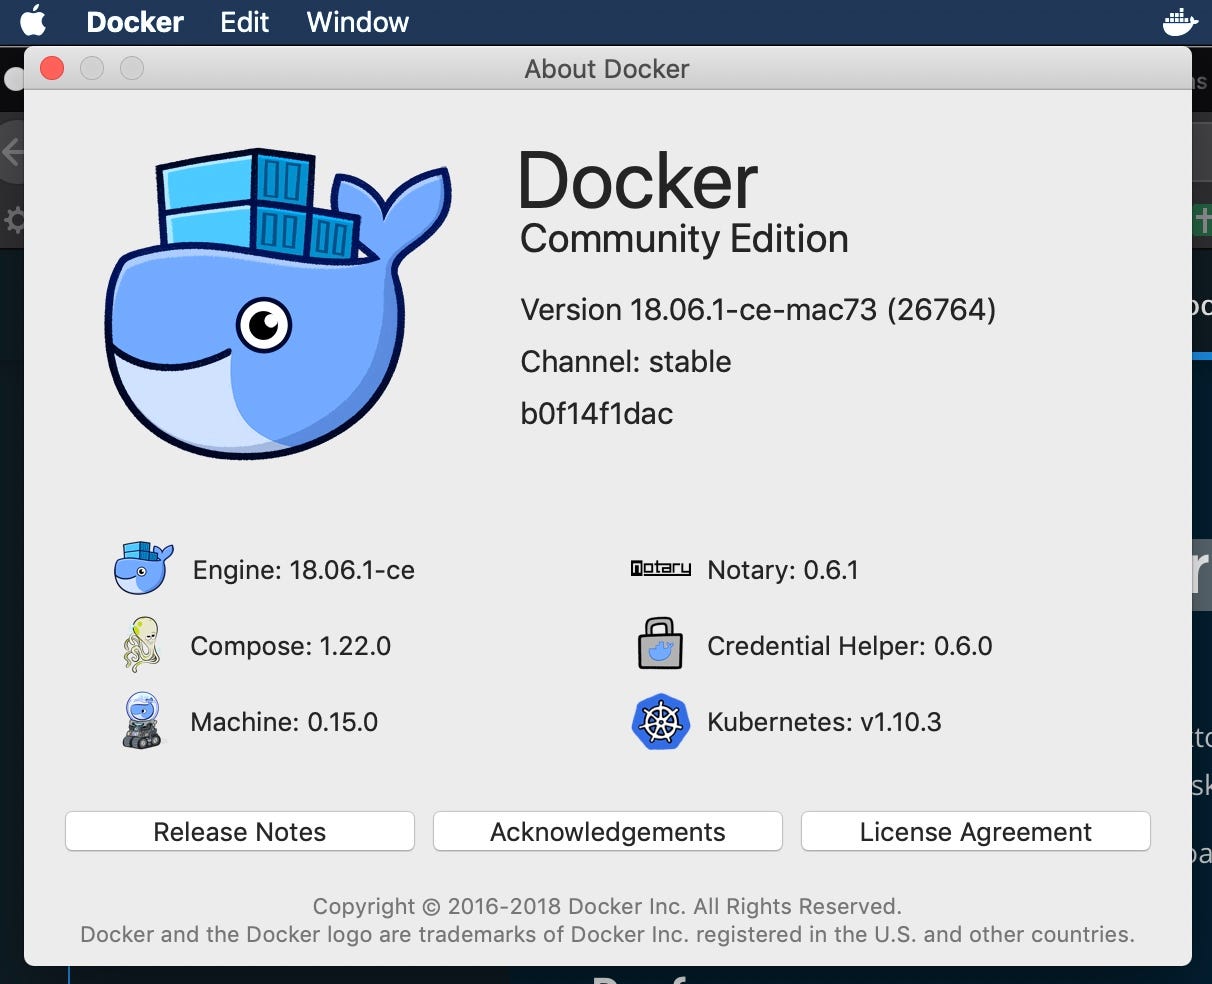This screenshot has width=1212, height=984.
Task: Click the Community Edition subtitle
Action: (684, 239)
